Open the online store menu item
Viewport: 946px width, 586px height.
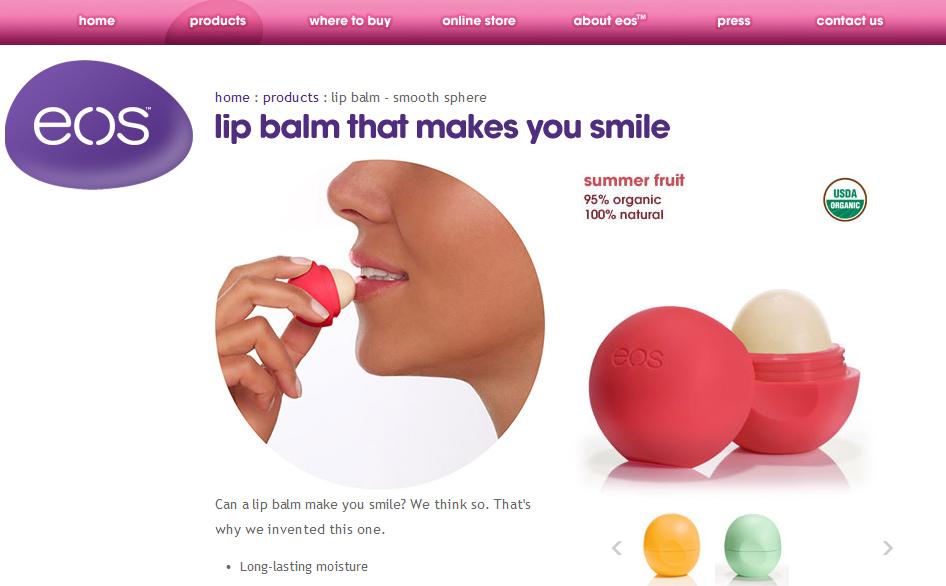[x=479, y=21]
